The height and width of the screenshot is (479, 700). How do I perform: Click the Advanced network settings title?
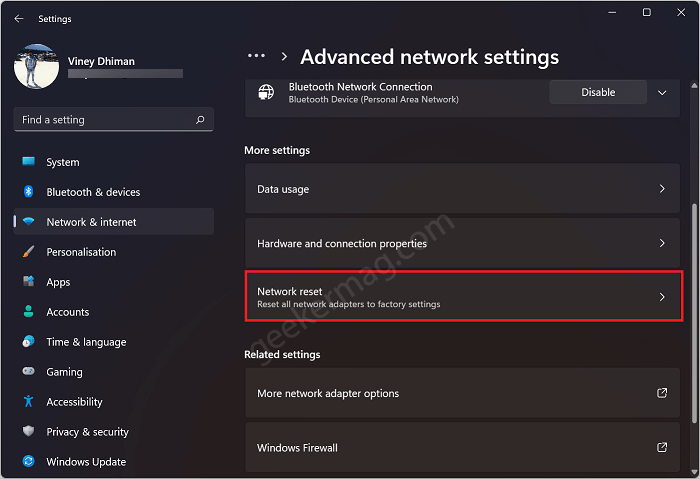pyautogui.click(x=429, y=57)
